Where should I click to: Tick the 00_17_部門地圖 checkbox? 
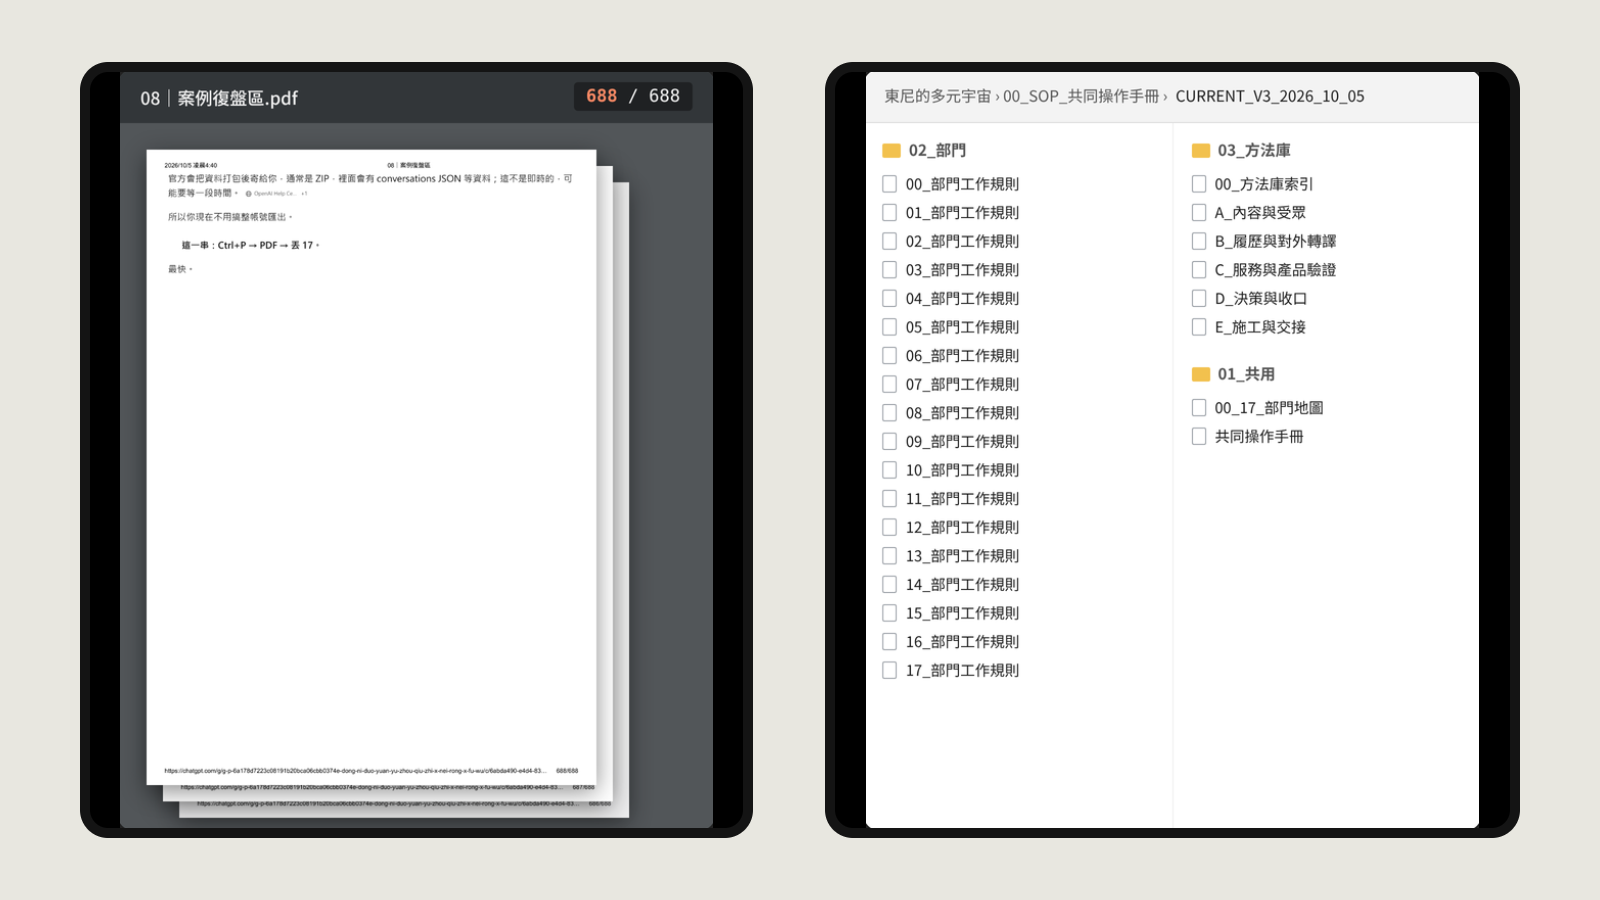click(x=1198, y=408)
